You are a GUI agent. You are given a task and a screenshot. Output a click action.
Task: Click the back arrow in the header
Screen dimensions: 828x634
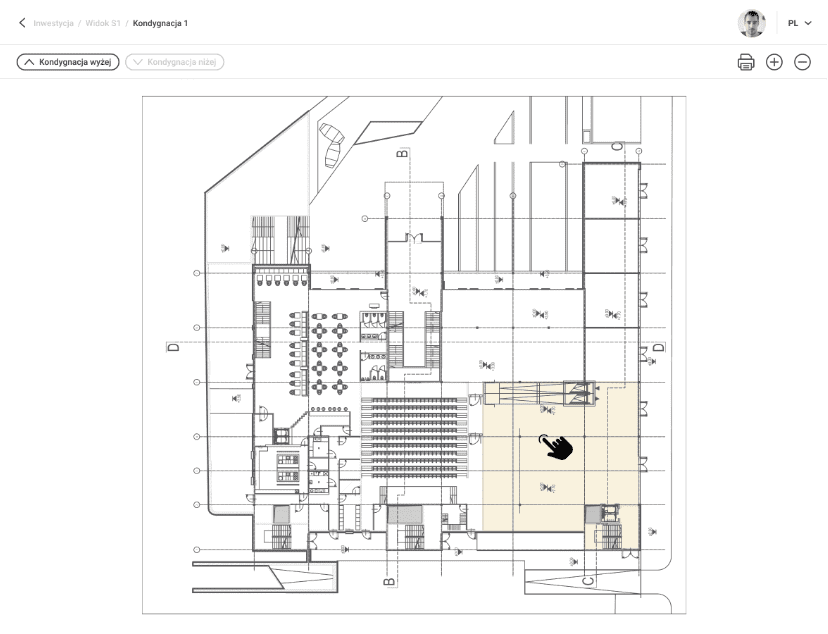click(22, 22)
